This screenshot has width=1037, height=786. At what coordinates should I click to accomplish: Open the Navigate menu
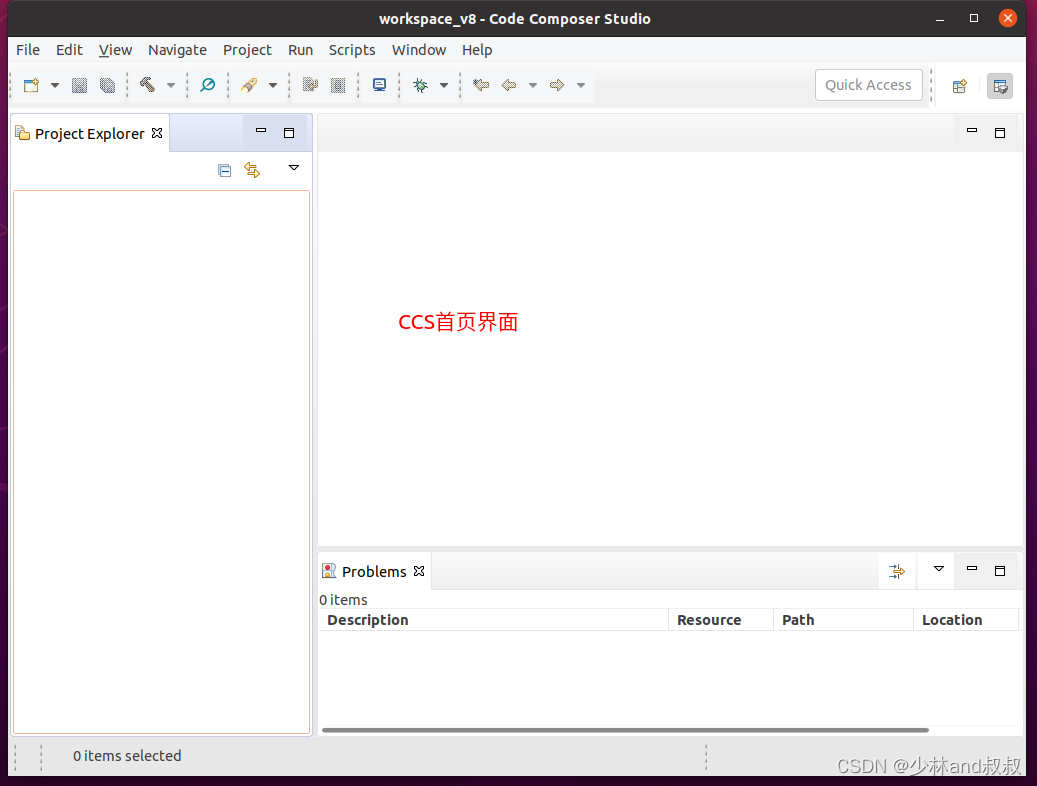click(177, 50)
